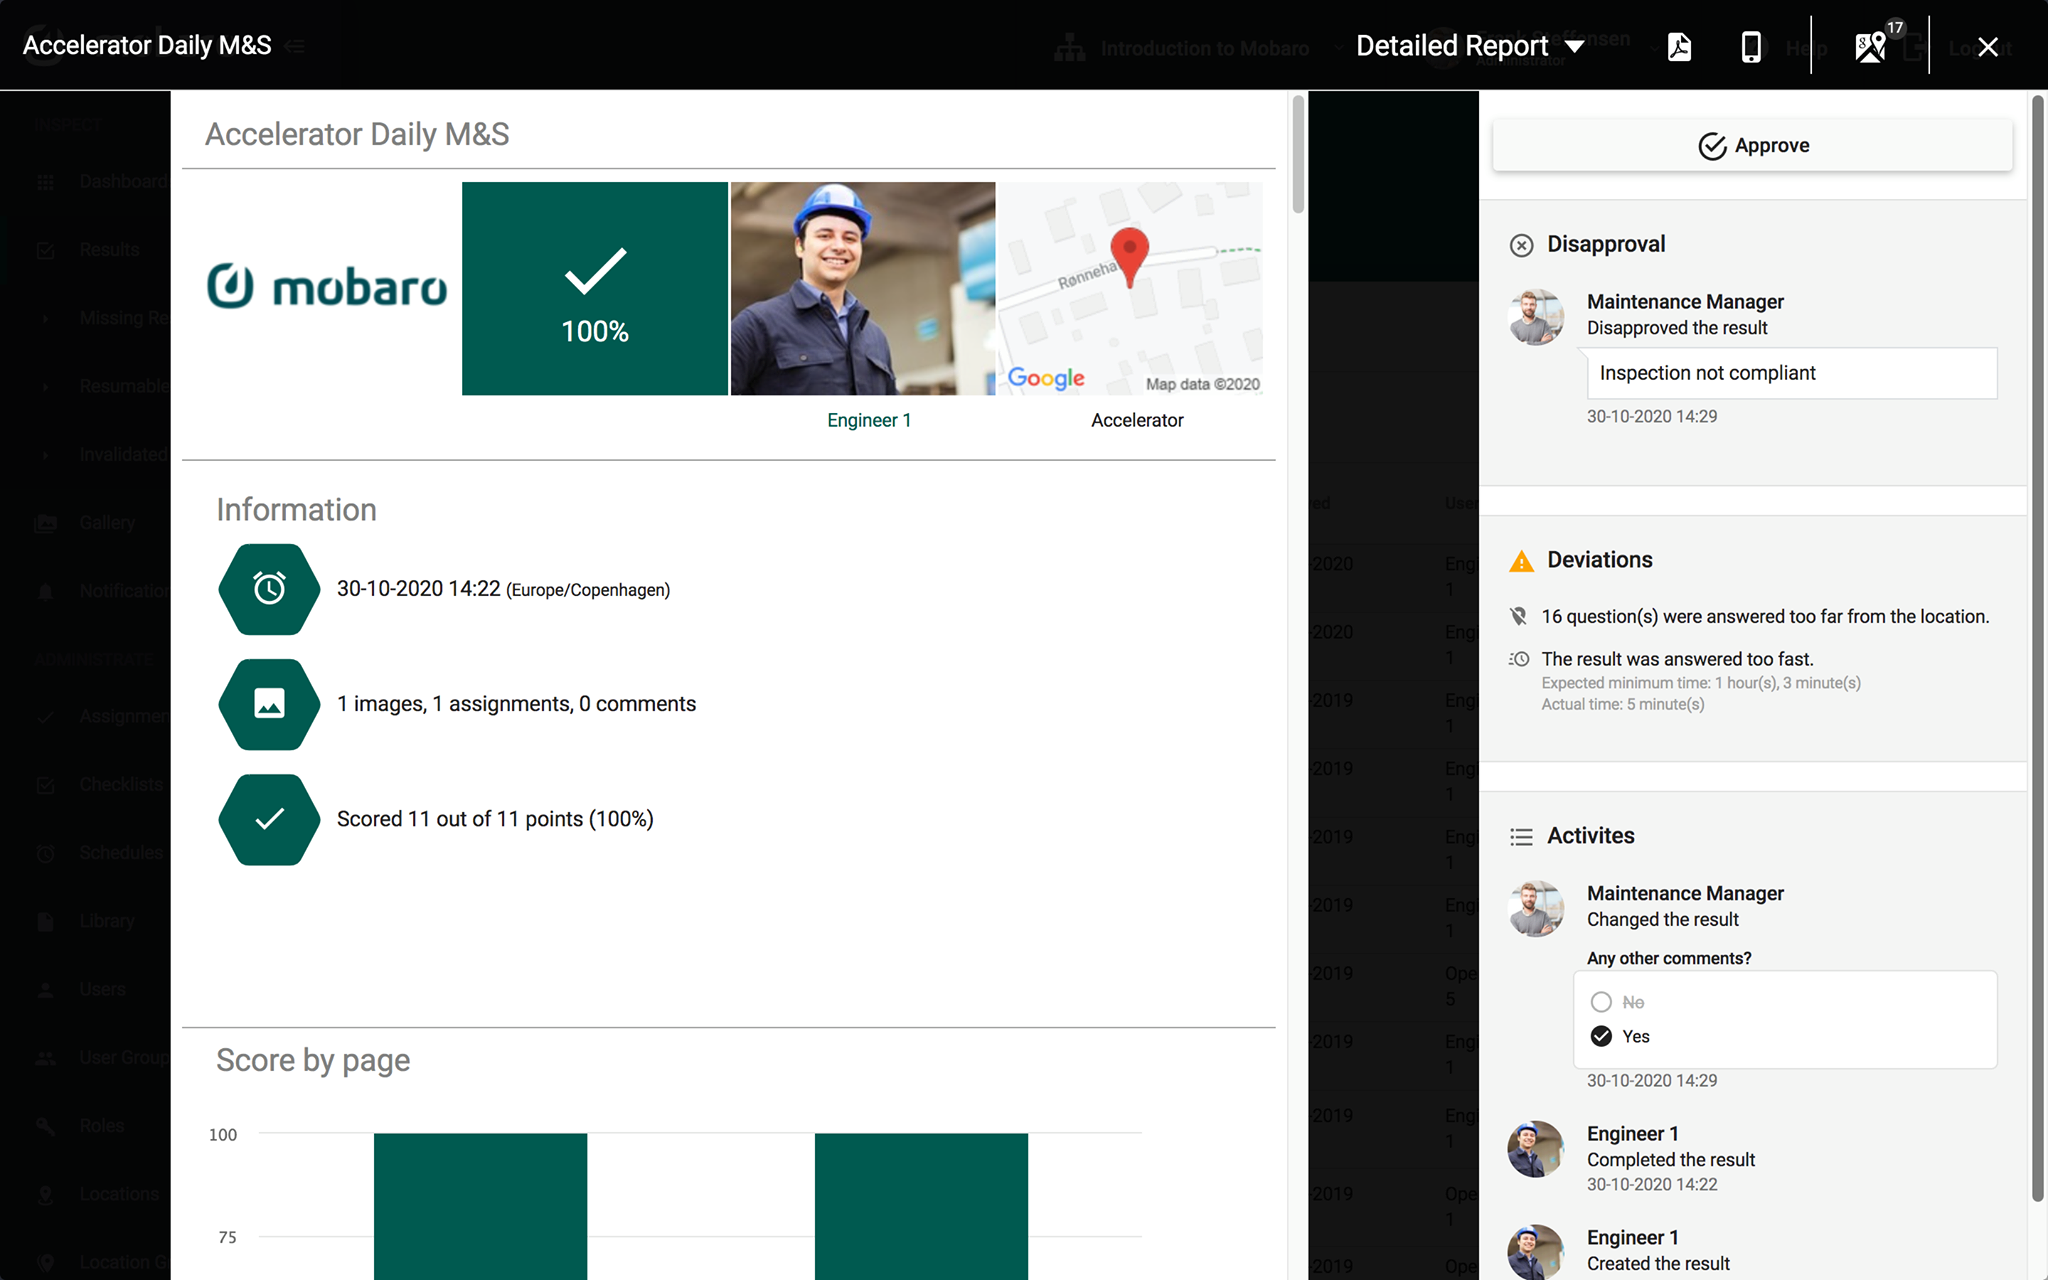Click the Maintenance Manager avatar in Activites
2048x1280 pixels.
click(1536, 908)
